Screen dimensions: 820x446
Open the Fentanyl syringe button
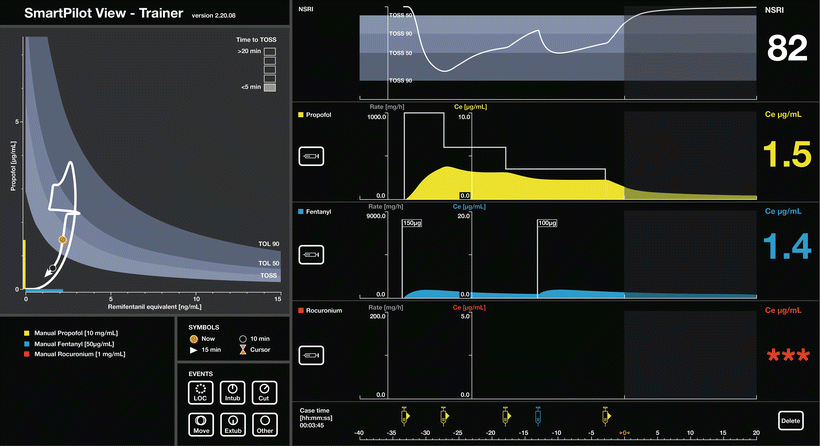[315, 256]
